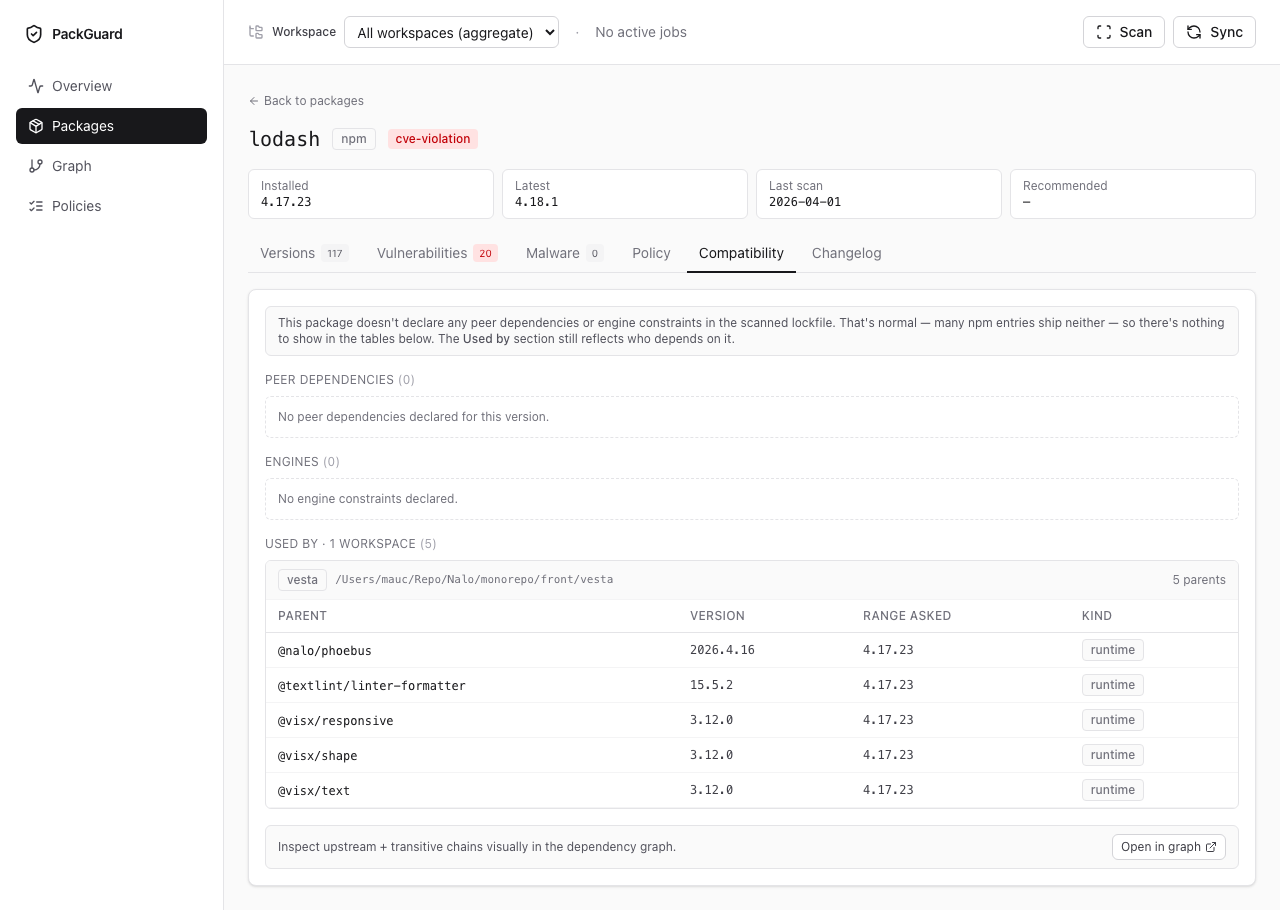
Task: Click the cve-violation badge
Action: coord(433,139)
